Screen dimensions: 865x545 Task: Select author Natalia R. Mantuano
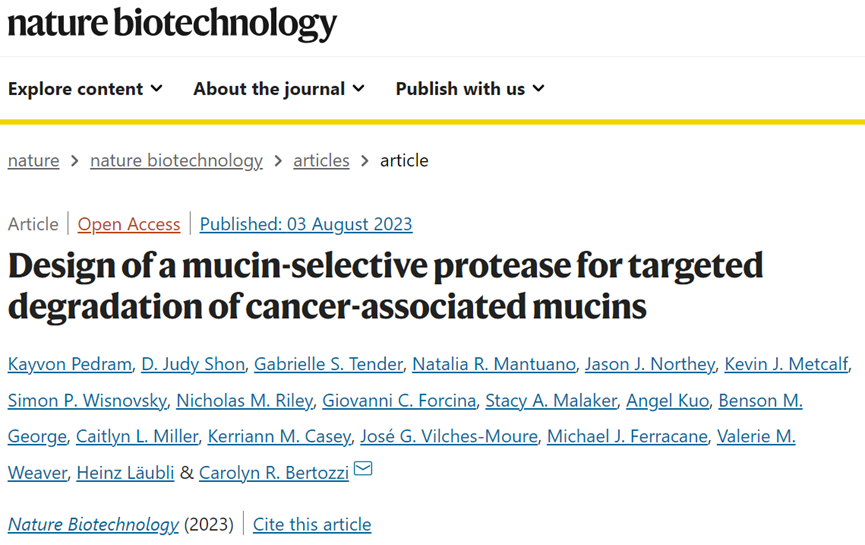click(x=494, y=364)
